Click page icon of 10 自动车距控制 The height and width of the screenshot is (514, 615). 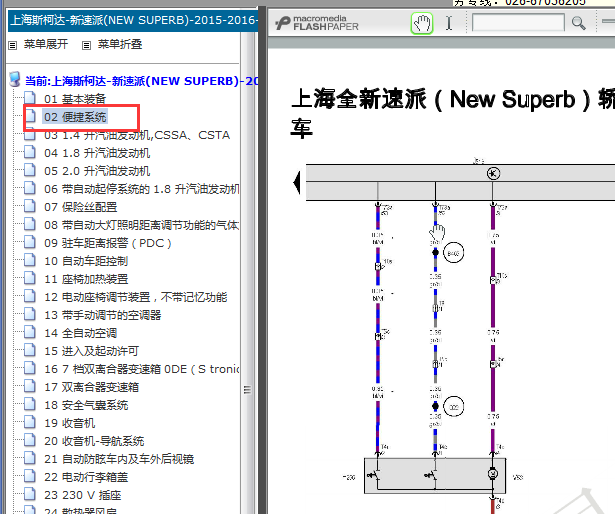(30, 260)
